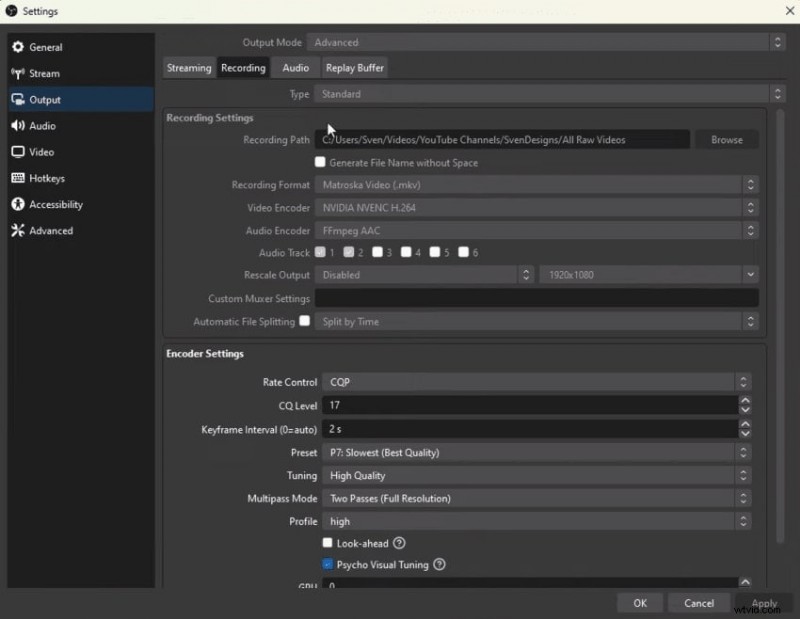Click the Cancel button
This screenshot has height=619, width=800.
[698, 603]
